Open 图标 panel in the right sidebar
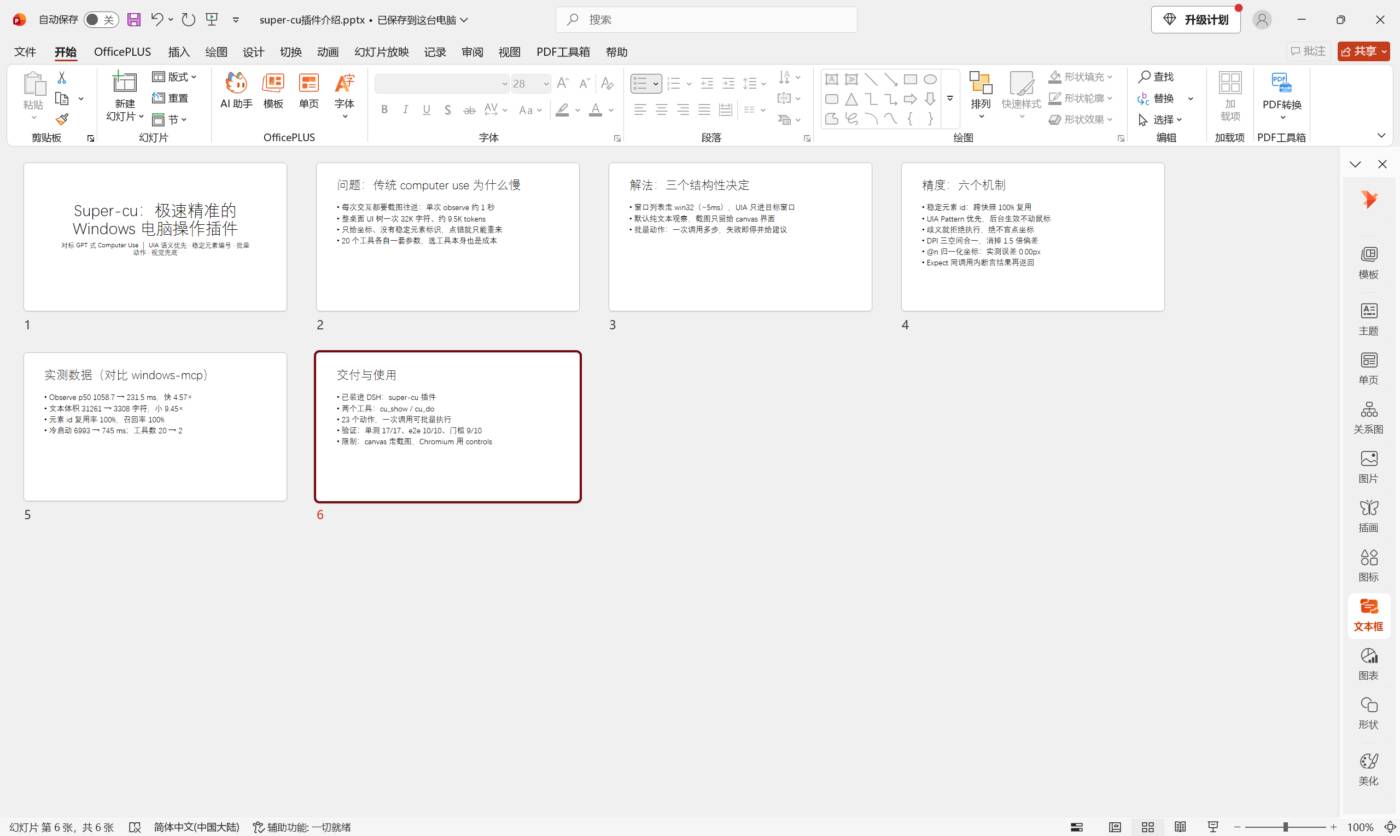The image size is (1400, 836). [1368, 565]
